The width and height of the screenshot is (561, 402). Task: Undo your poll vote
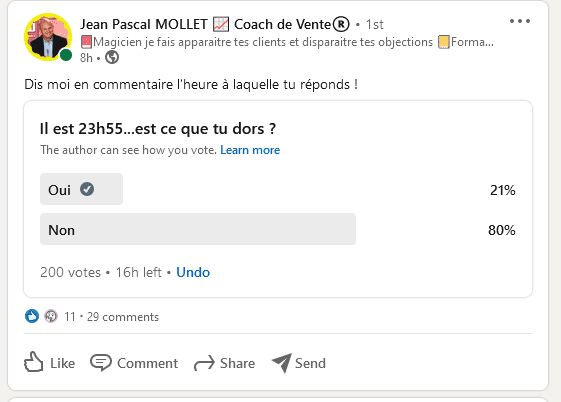(193, 272)
